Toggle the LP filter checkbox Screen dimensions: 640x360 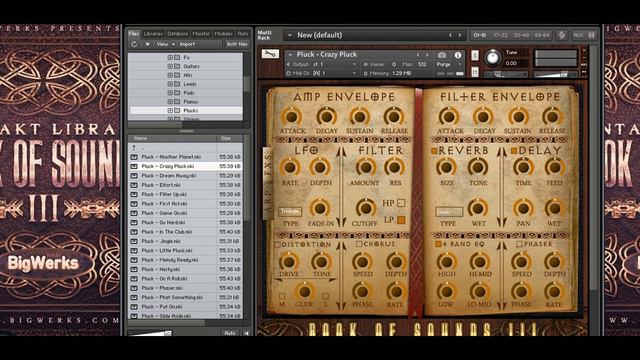[401, 220]
